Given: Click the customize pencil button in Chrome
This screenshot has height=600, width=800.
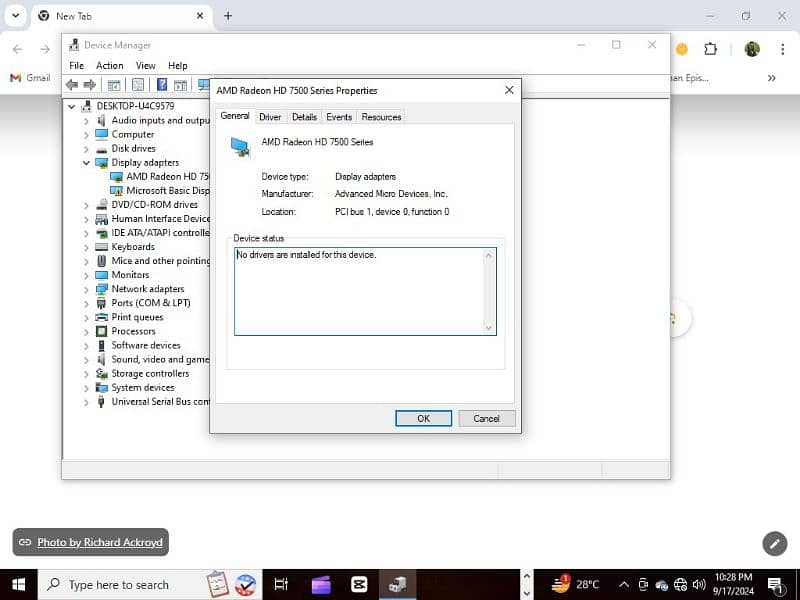Looking at the screenshot, I should pyautogui.click(x=774, y=544).
